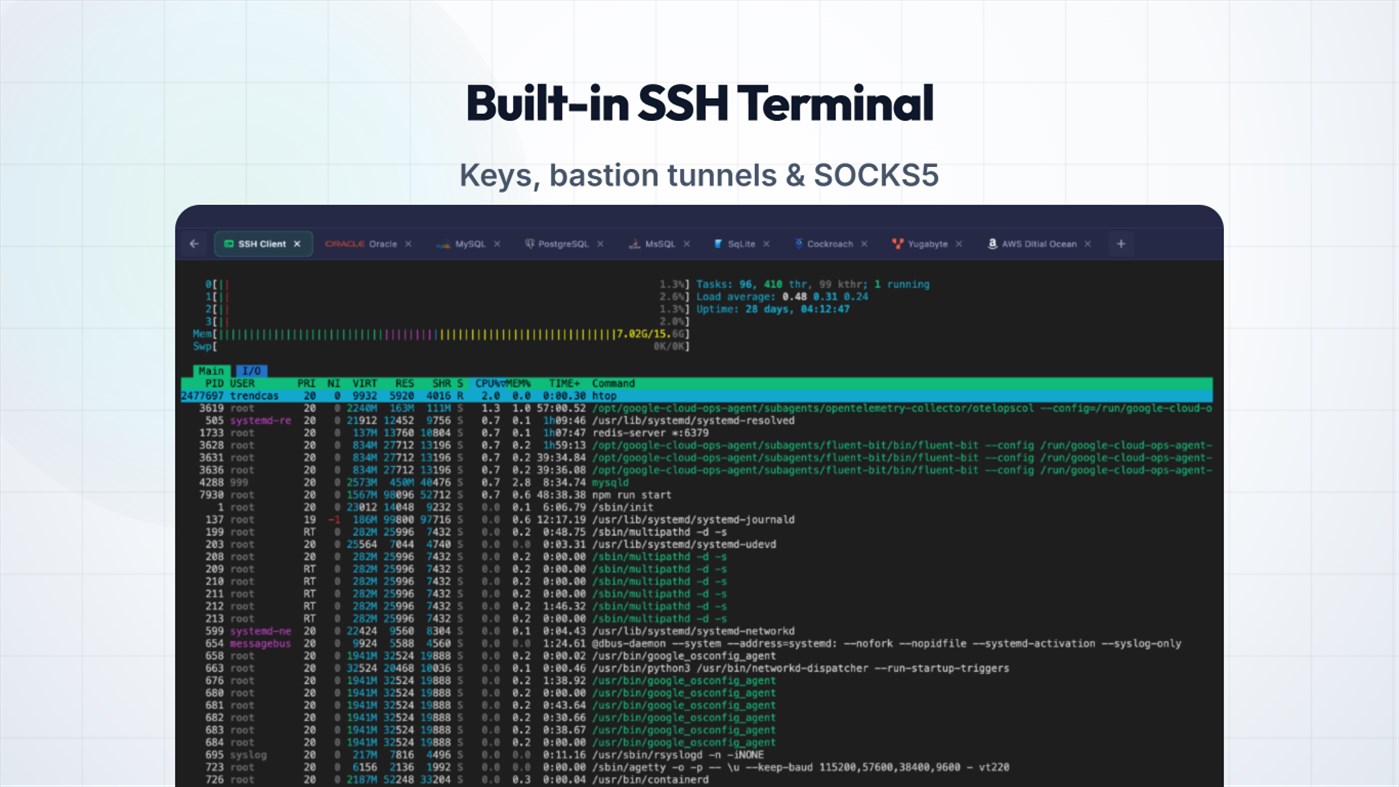Image resolution: width=1399 pixels, height=787 pixels.
Task: Switch to the Oracle tab
Action: (368, 244)
